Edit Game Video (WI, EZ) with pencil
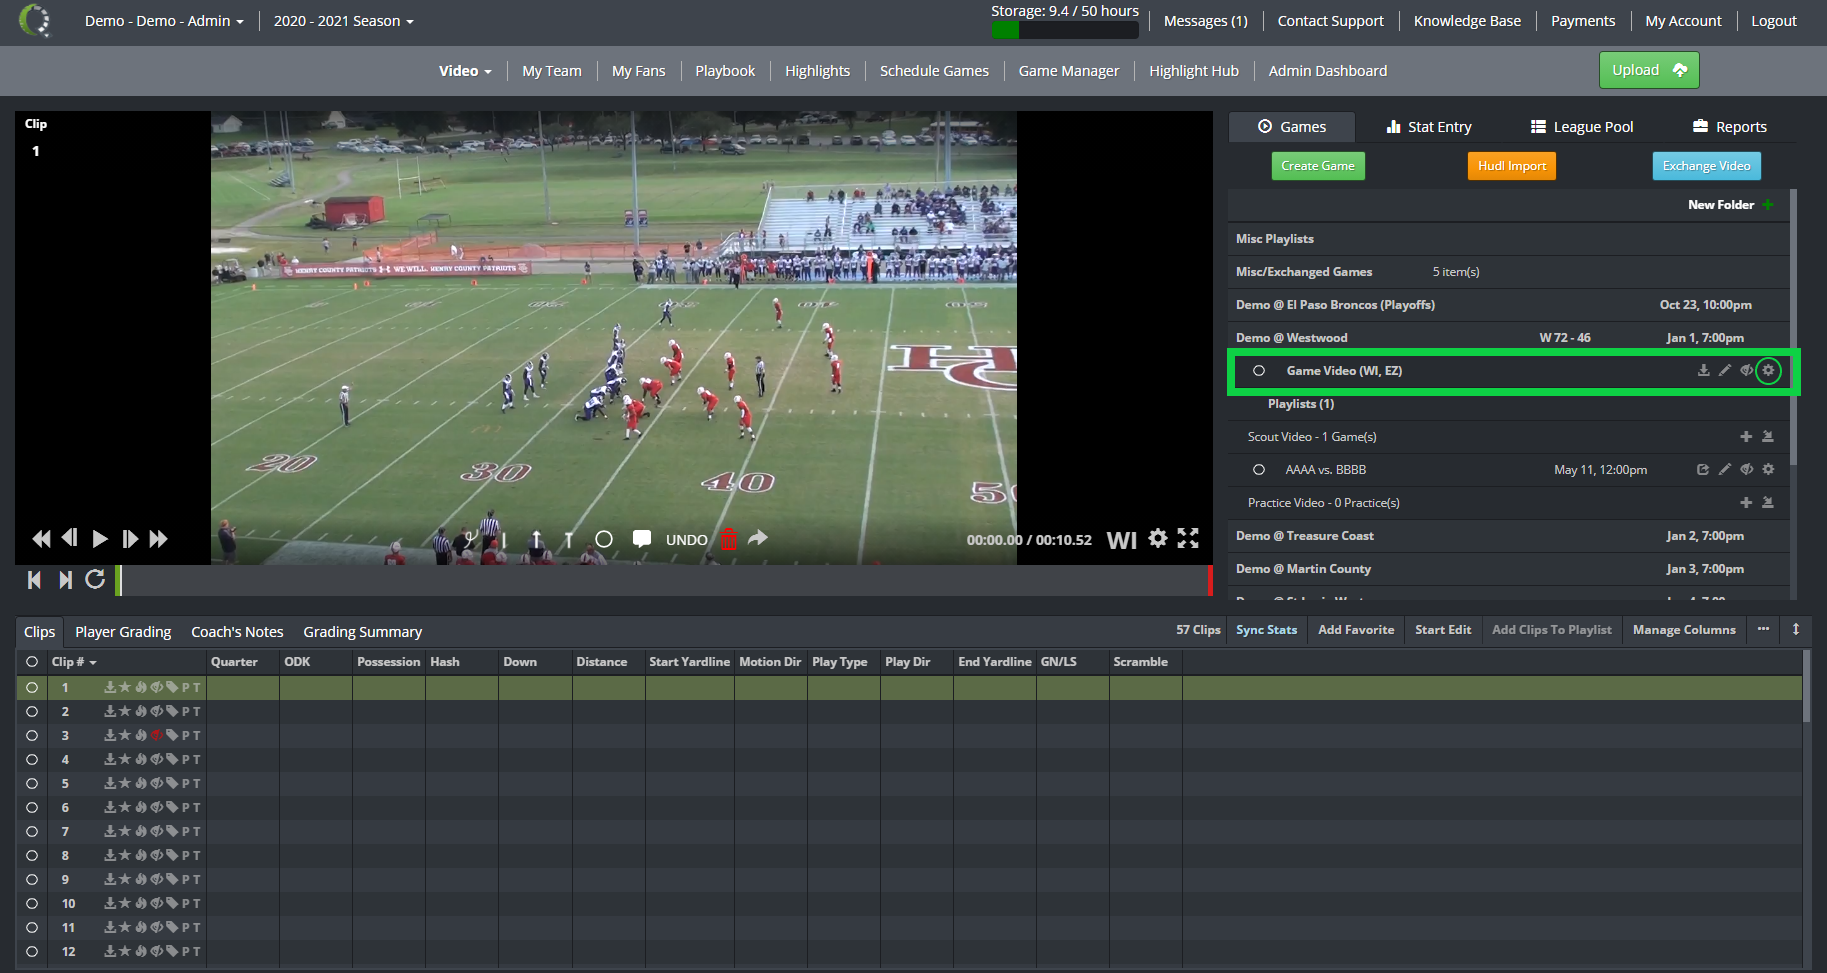The height and width of the screenshot is (973, 1827). (1725, 370)
